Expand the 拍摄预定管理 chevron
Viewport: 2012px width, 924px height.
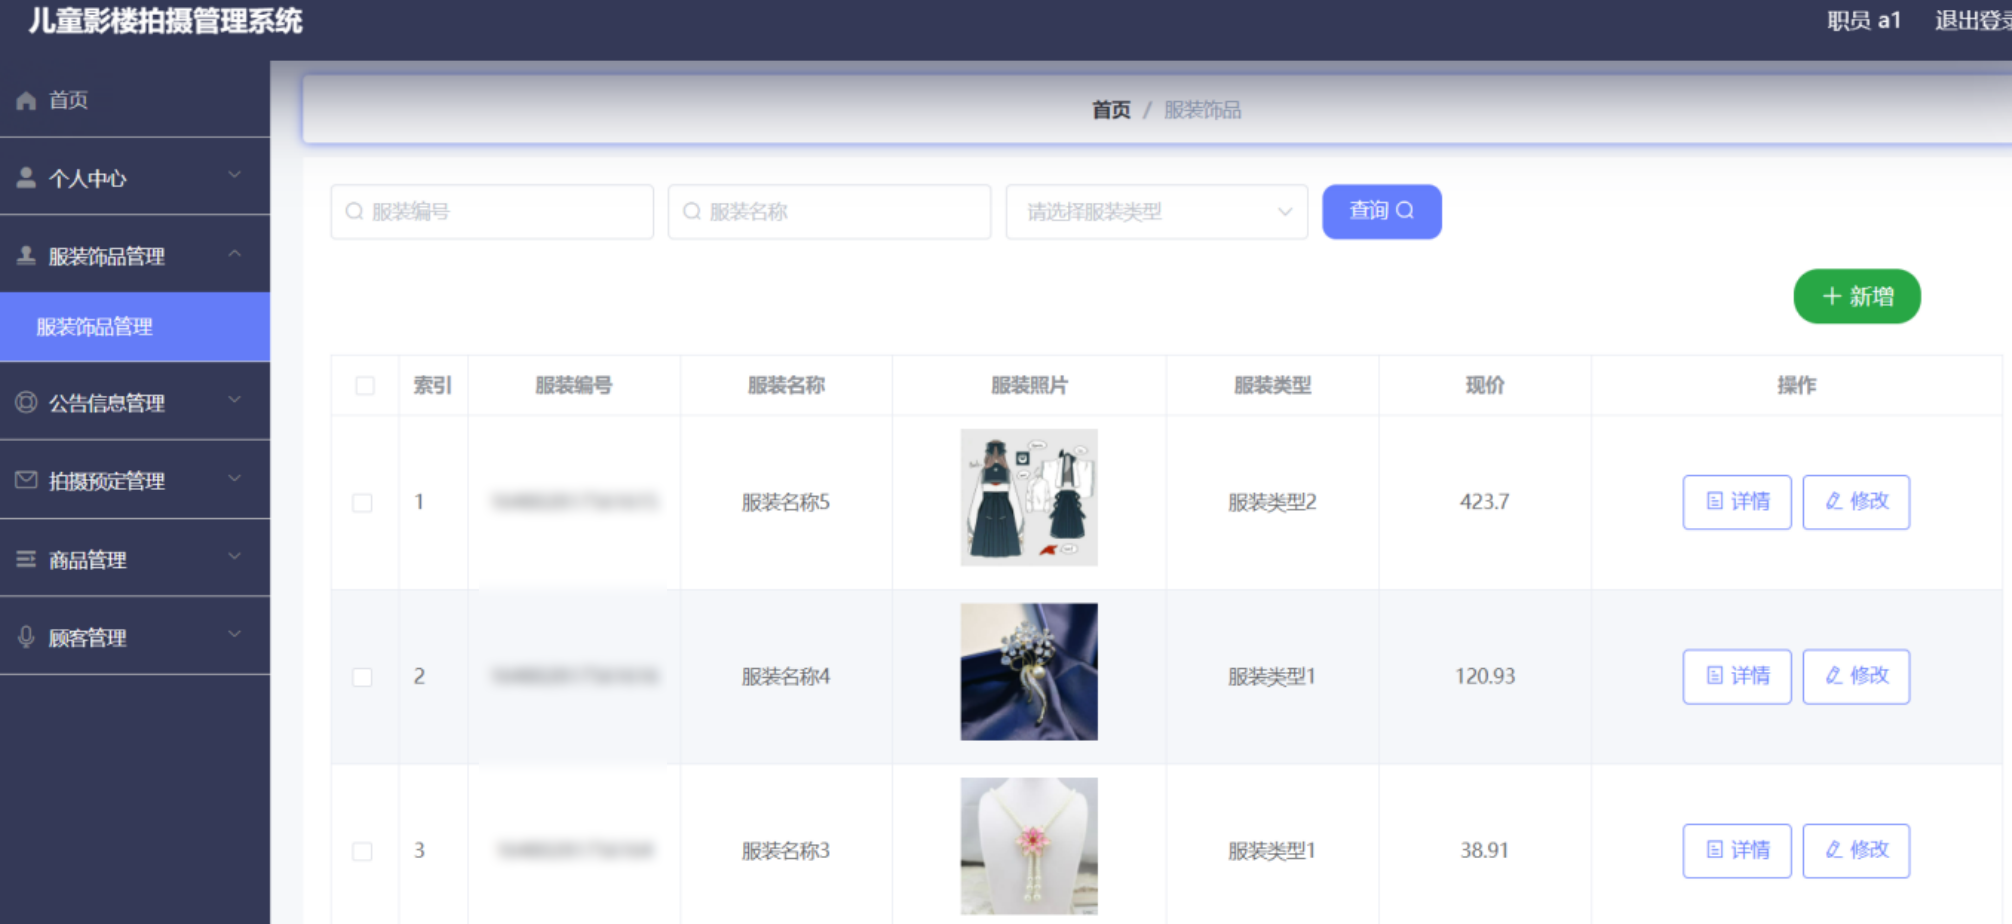pyautogui.click(x=234, y=477)
